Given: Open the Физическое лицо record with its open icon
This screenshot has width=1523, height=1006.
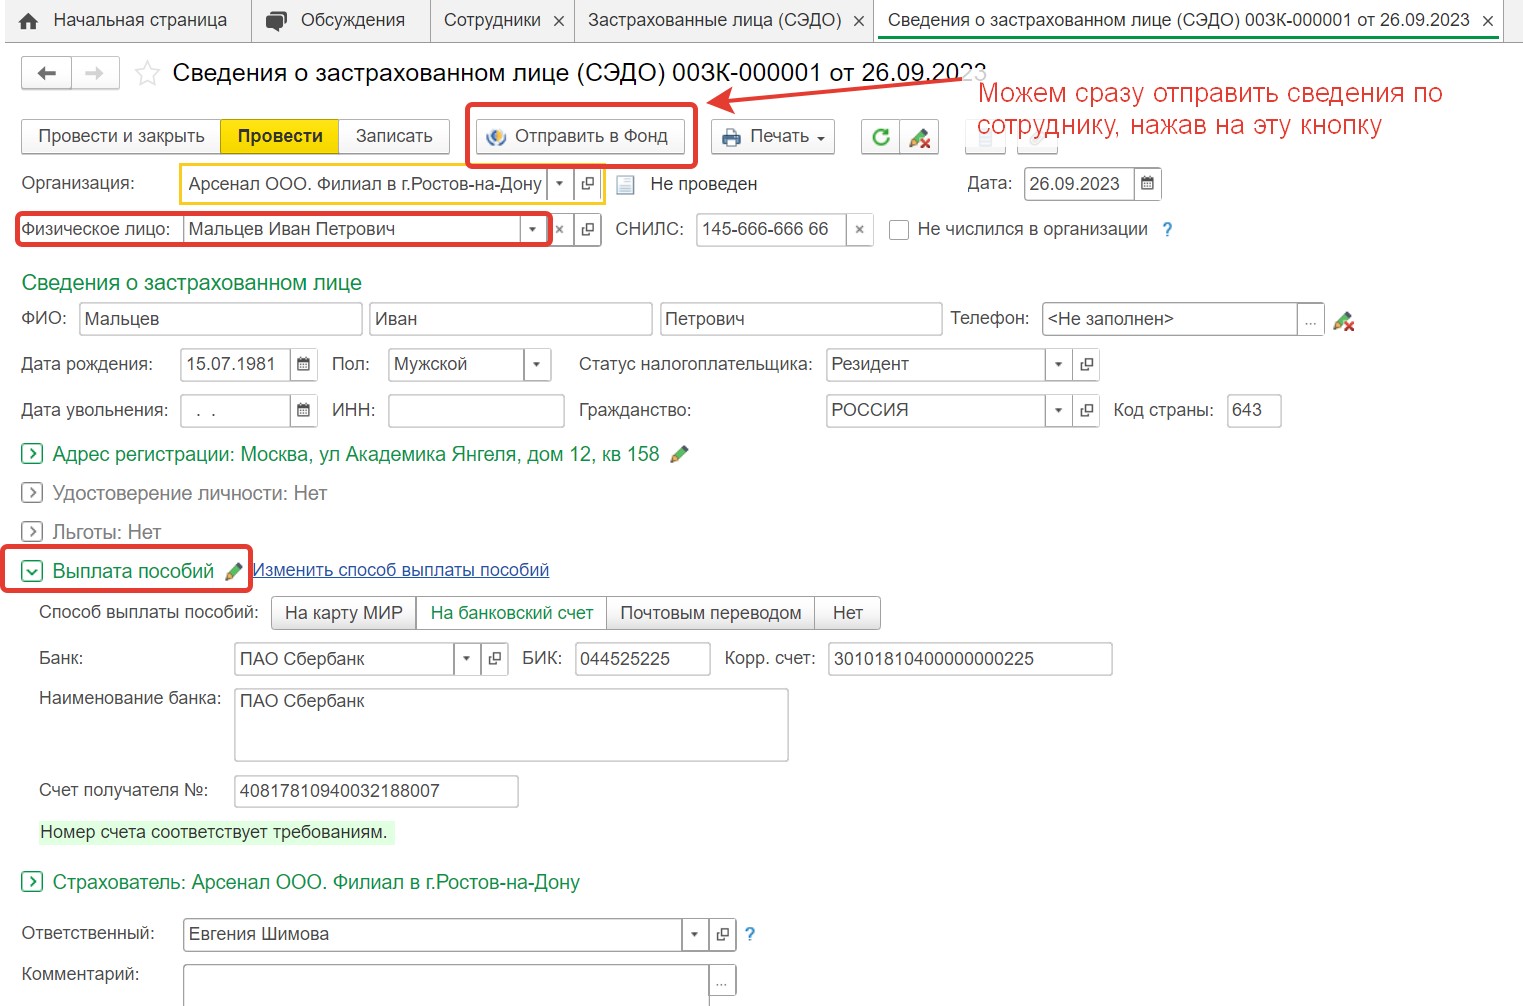Looking at the screenshot, I should point(588,229).
